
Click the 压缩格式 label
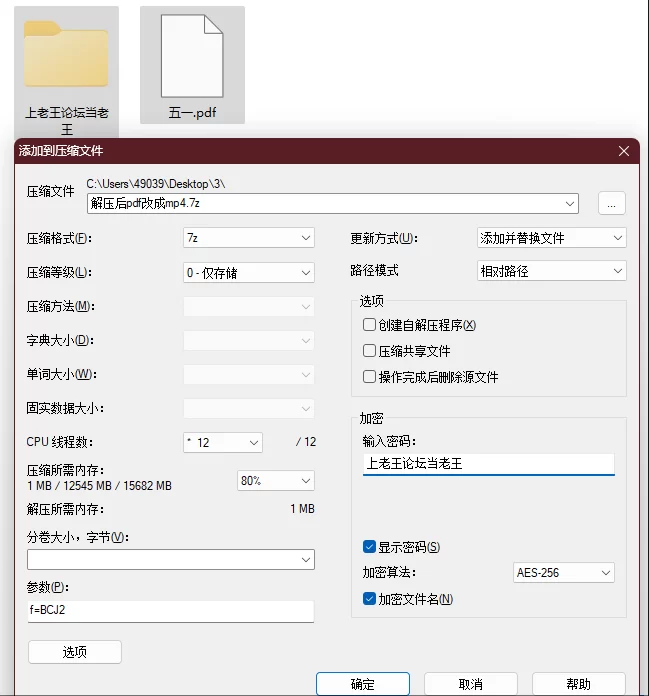(x=59, y=238)
